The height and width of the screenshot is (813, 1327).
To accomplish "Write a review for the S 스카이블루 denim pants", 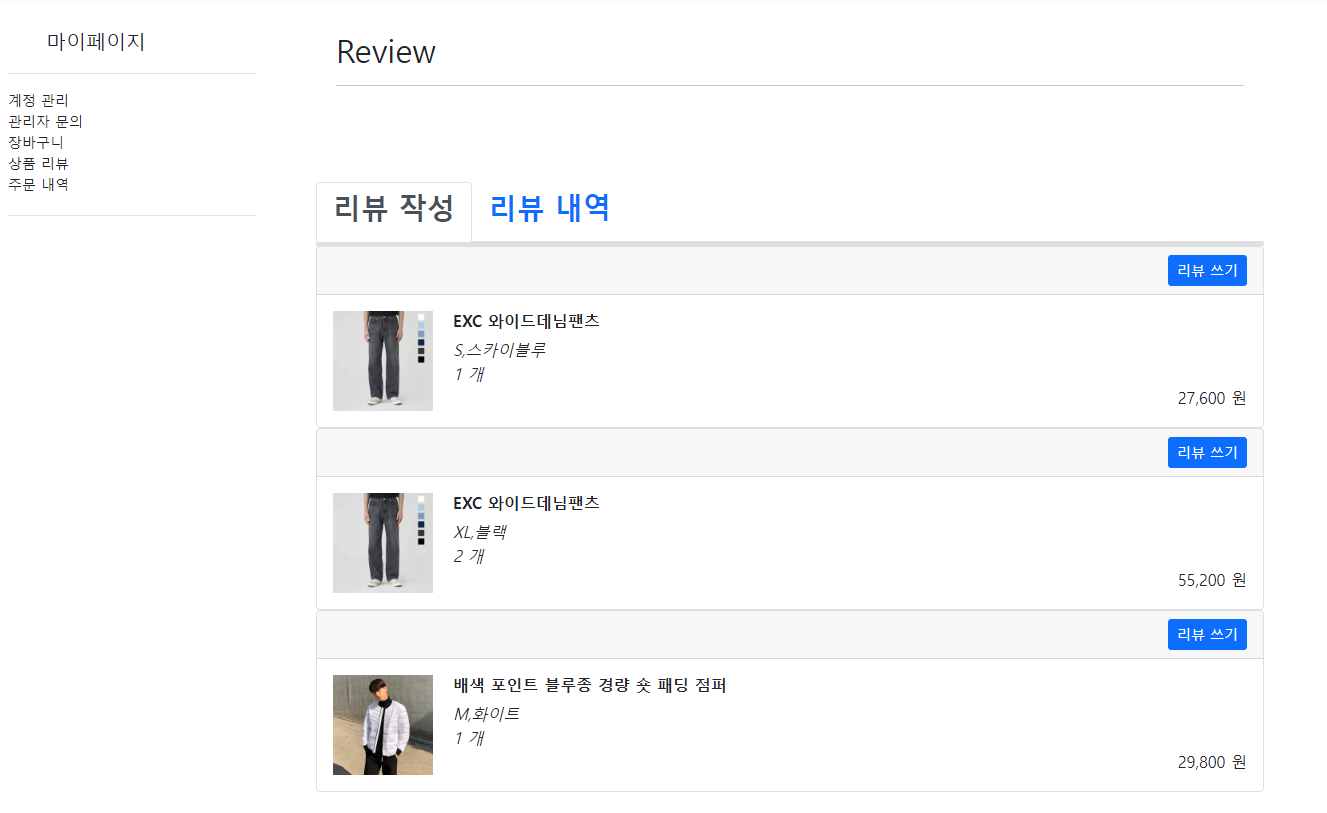I will (x=1207, y=270).
